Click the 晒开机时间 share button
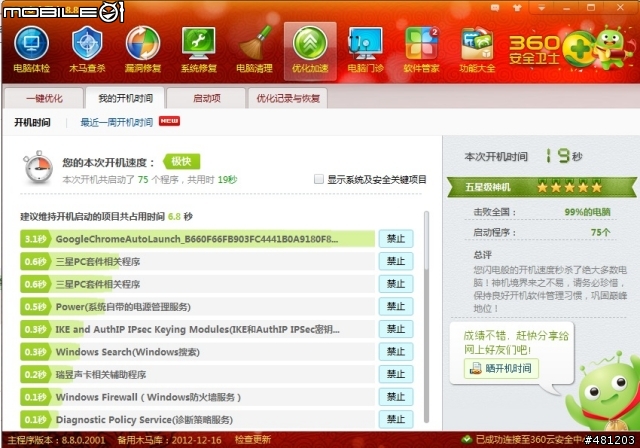 pyautogui.click(x=501, y=368)
